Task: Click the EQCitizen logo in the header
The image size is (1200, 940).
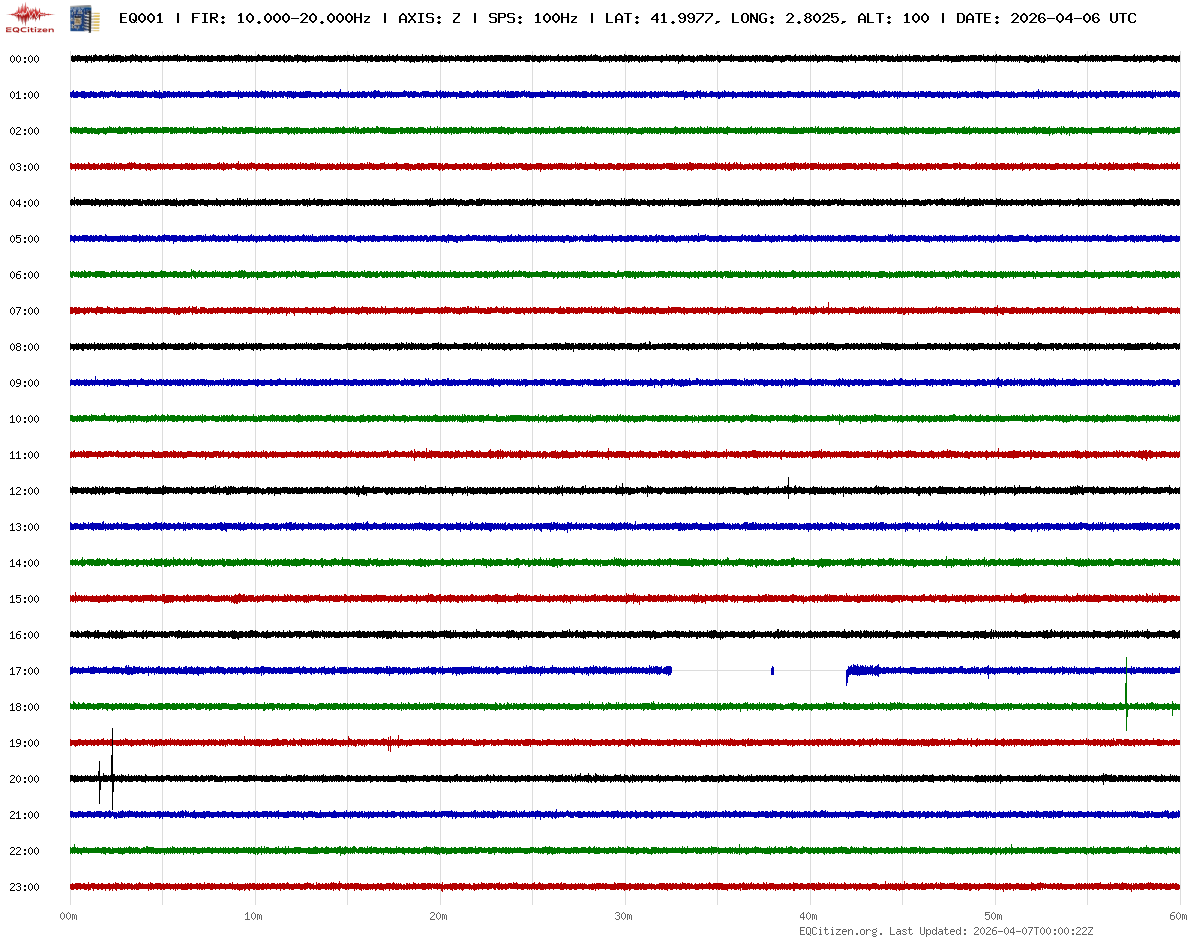Action: tap(30, 18)
